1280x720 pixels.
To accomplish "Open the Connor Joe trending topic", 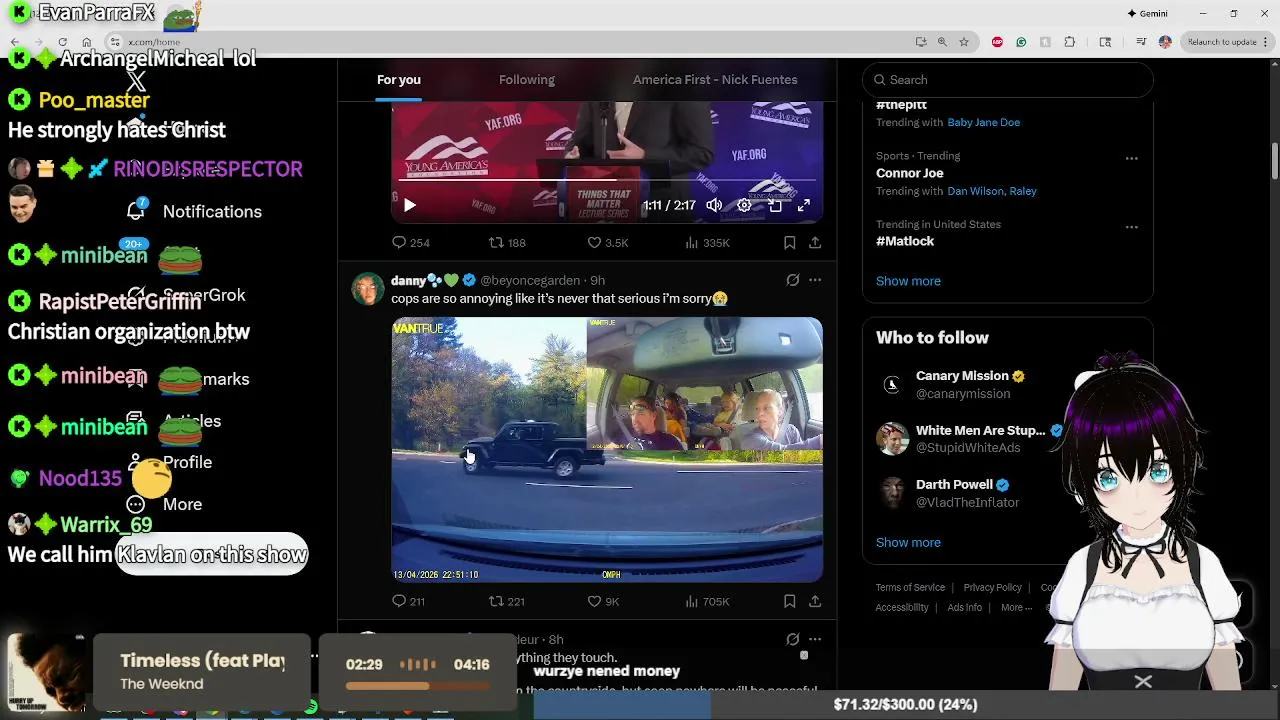I will [909, 173].
